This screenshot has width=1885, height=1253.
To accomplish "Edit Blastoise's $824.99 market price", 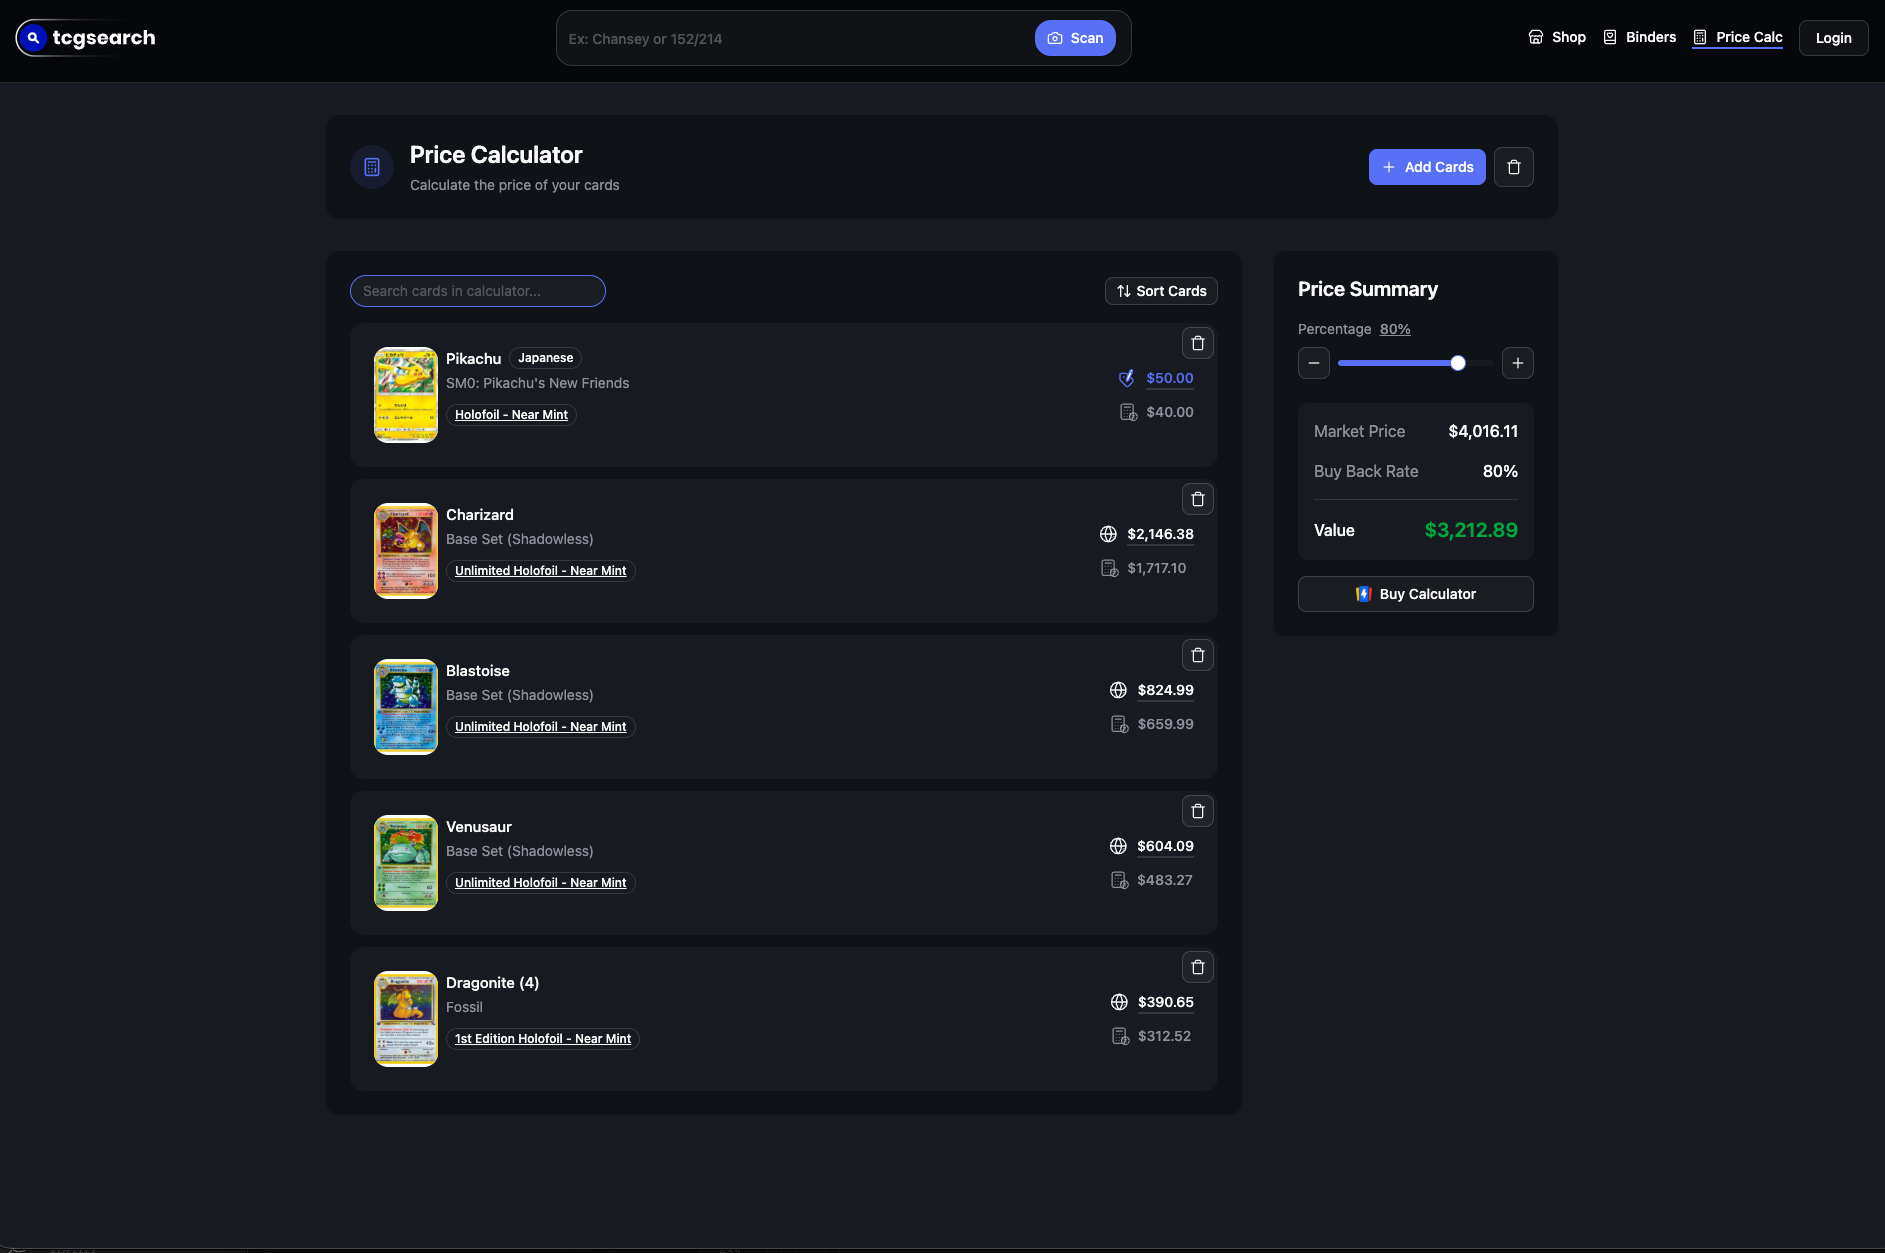I will tap(1166, 690).
